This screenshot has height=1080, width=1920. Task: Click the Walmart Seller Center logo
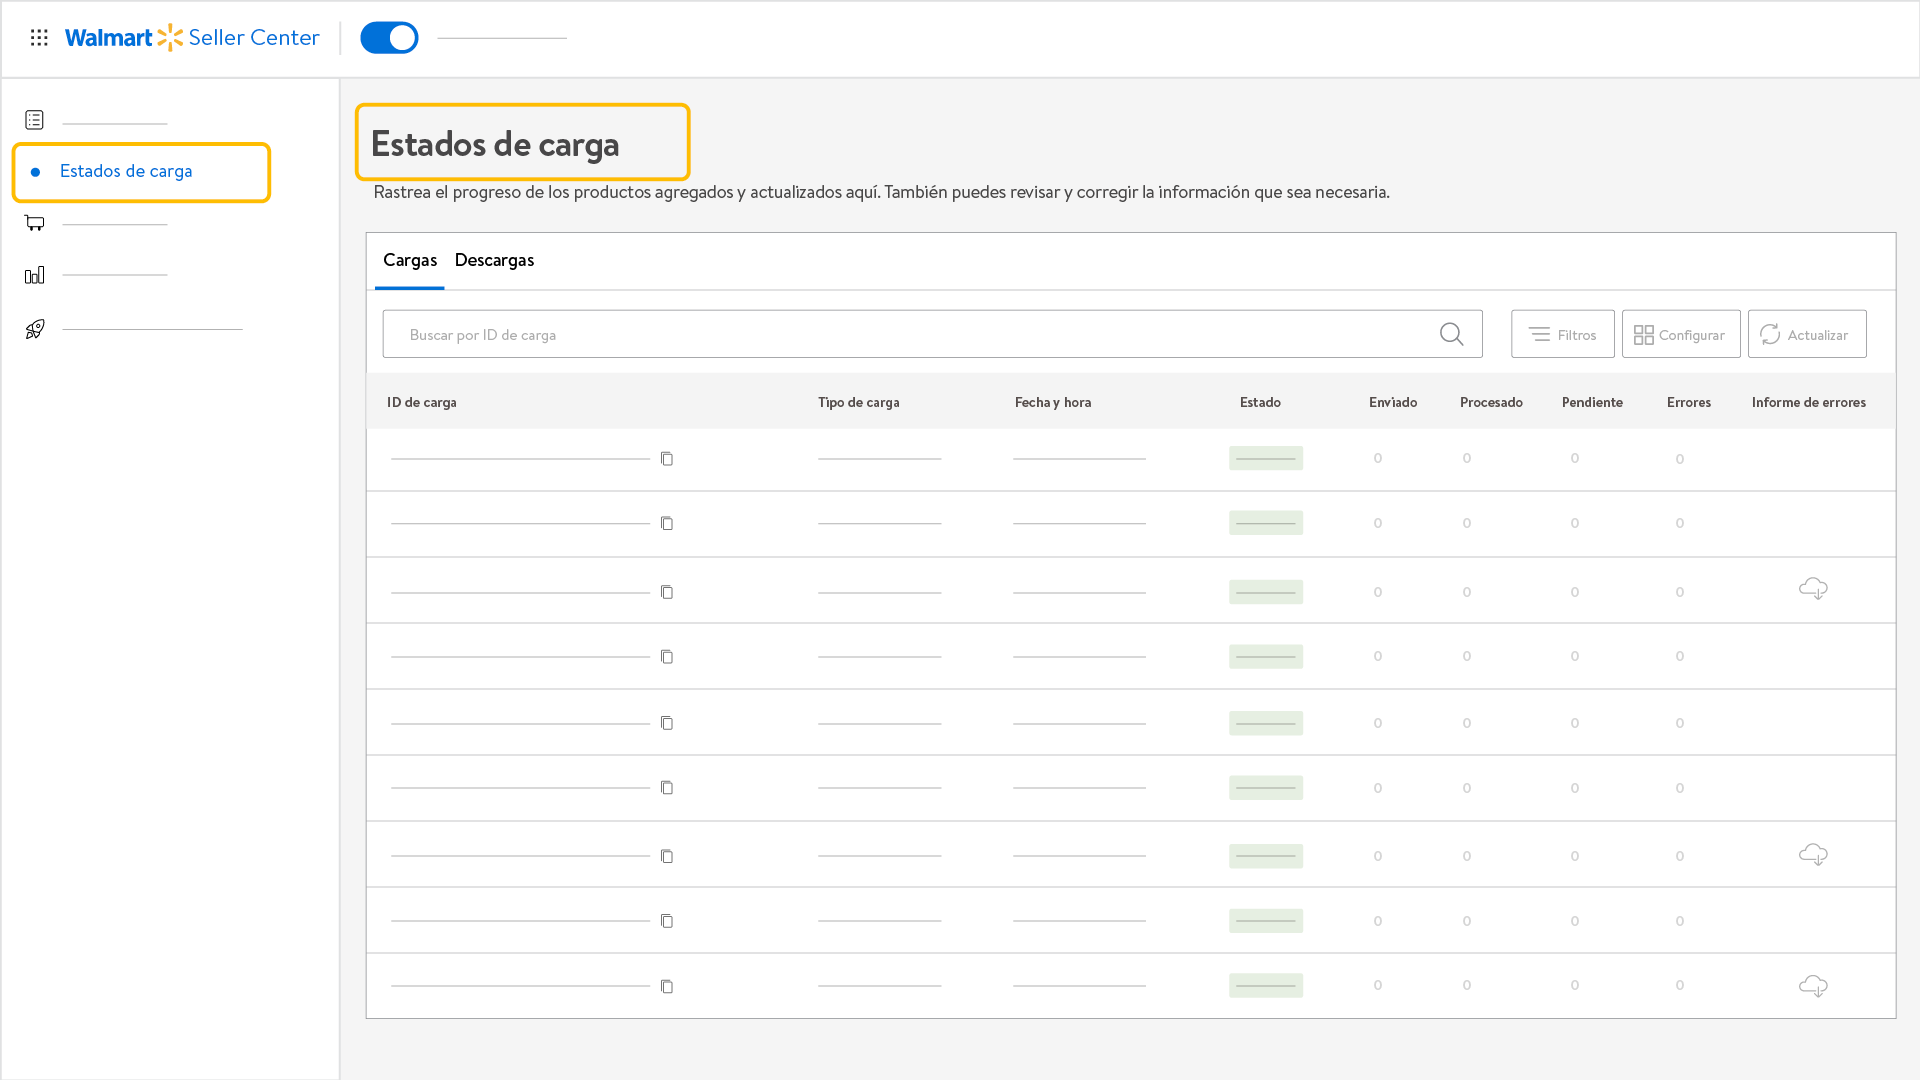(192, 38)
